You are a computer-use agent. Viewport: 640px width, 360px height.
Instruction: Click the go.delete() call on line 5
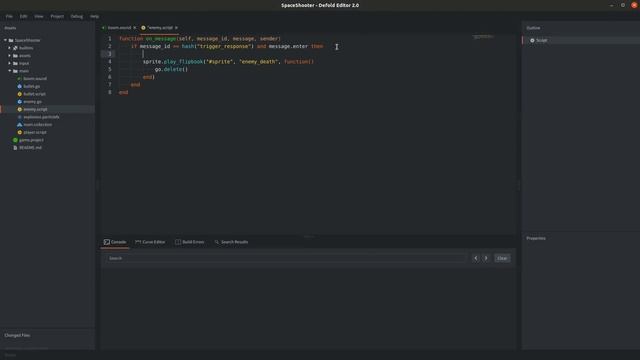click(171, 69)
